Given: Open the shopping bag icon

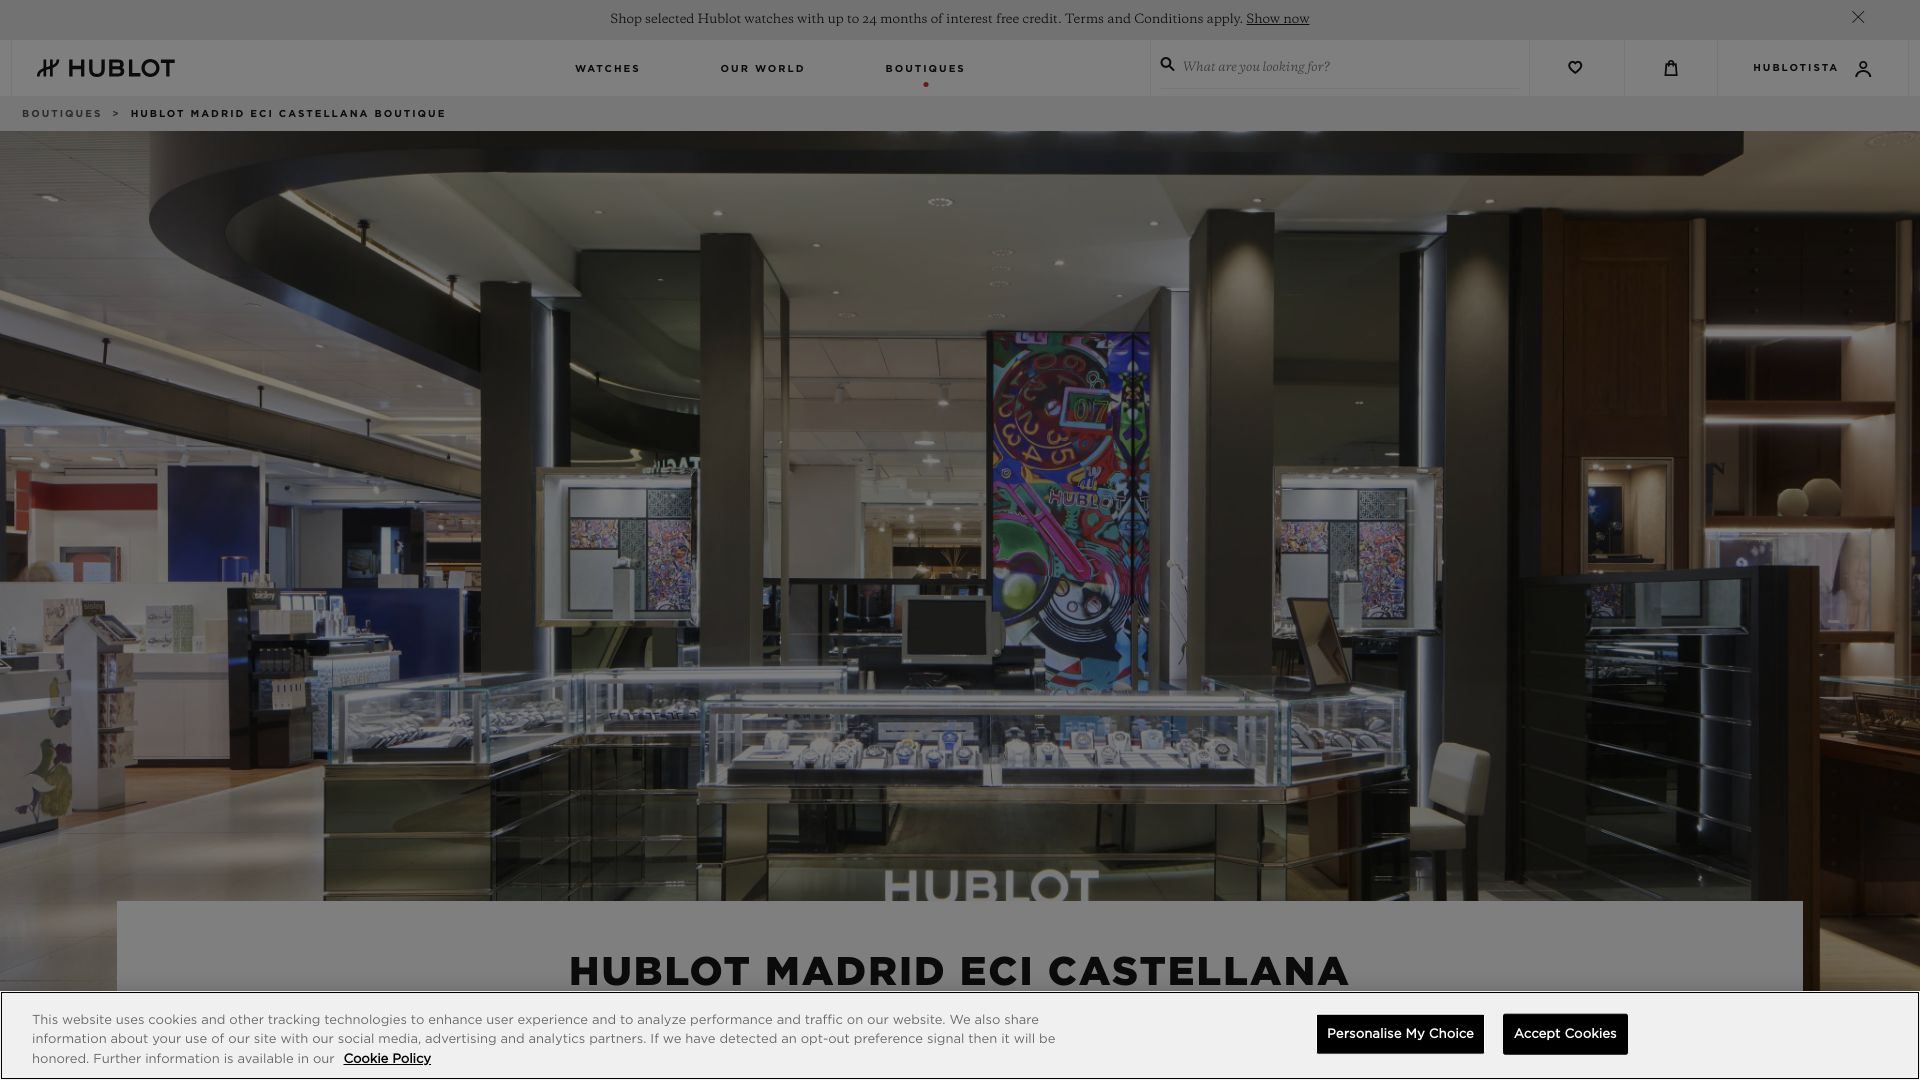Looking at the screenshot, I should tap(1671, 68).
